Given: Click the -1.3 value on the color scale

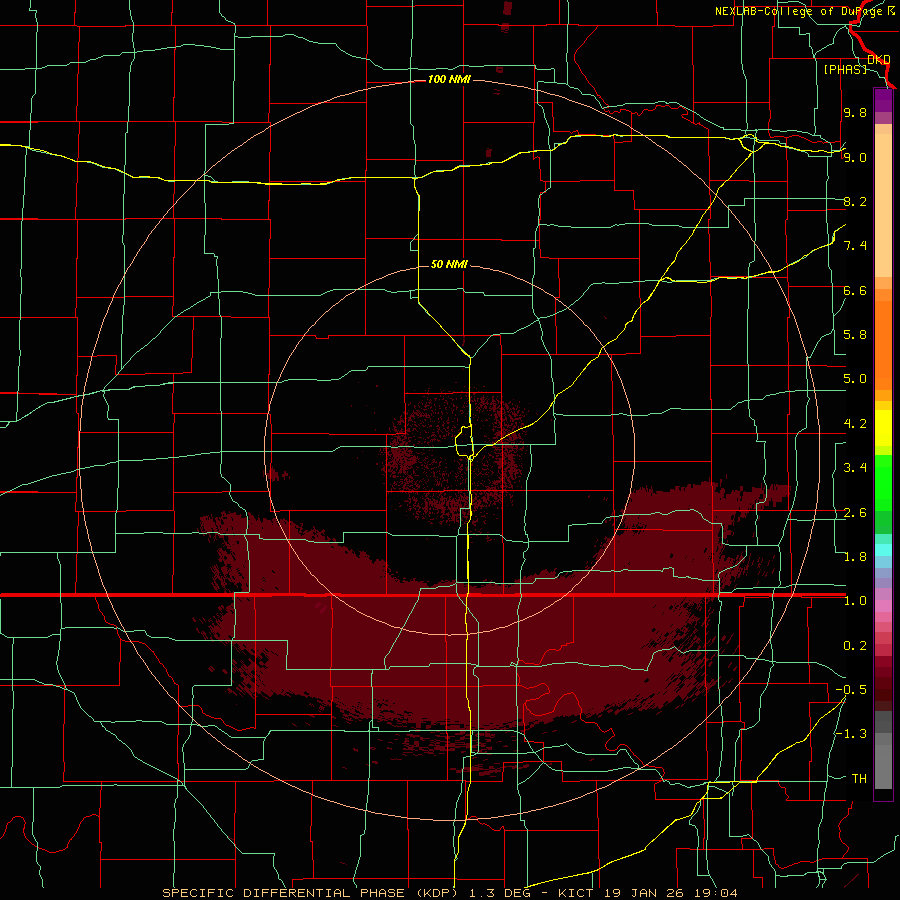Looking at the screenshot, I should coord(851,734).
